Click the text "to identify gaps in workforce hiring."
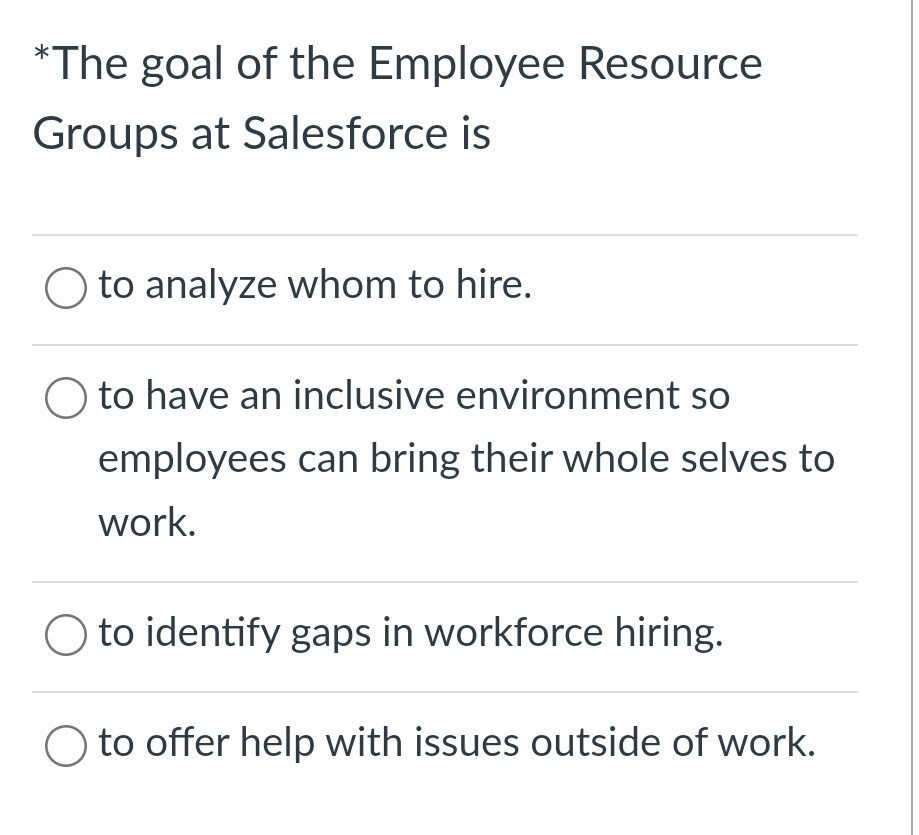Screen dimensions: 919x835 (410, 633)
